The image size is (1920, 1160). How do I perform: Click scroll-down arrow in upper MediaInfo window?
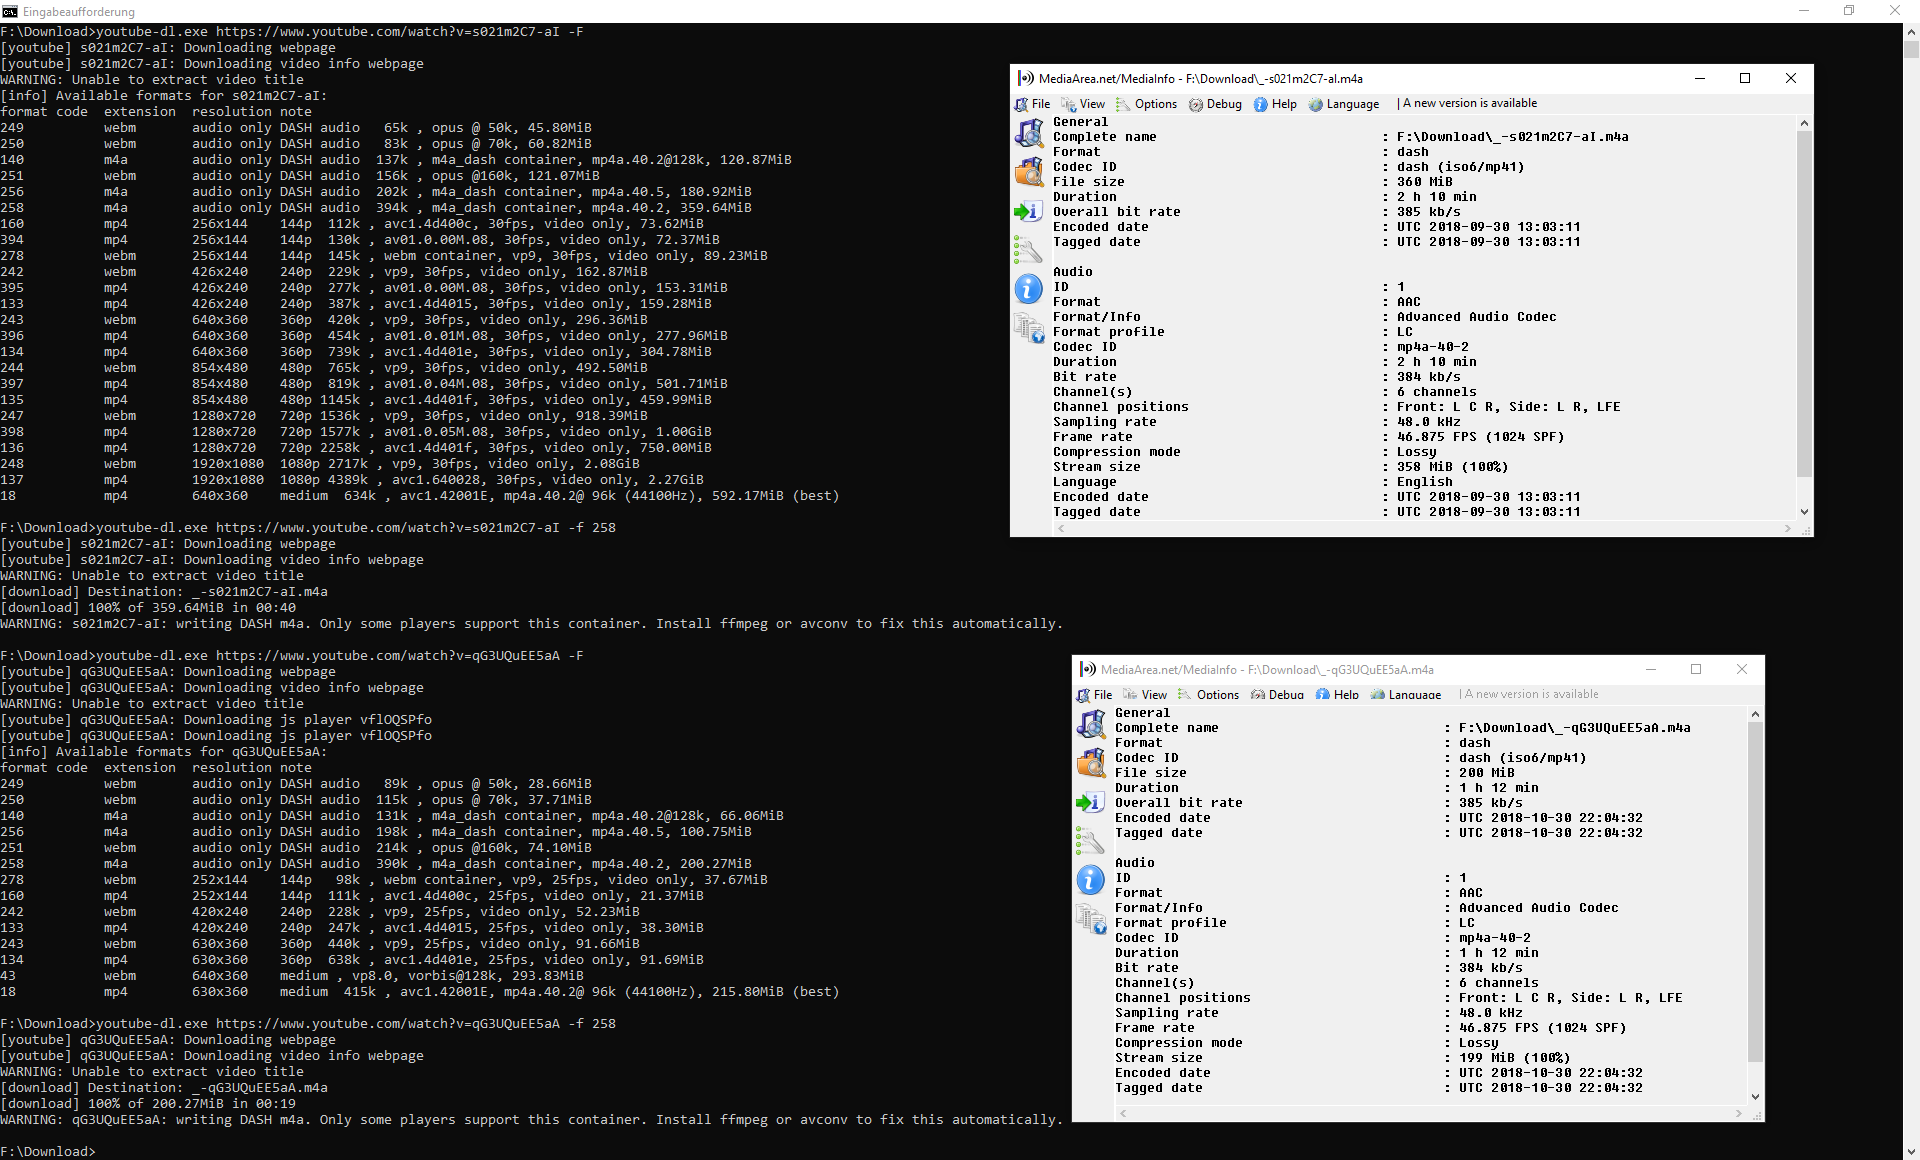(x=1804, y=512)
